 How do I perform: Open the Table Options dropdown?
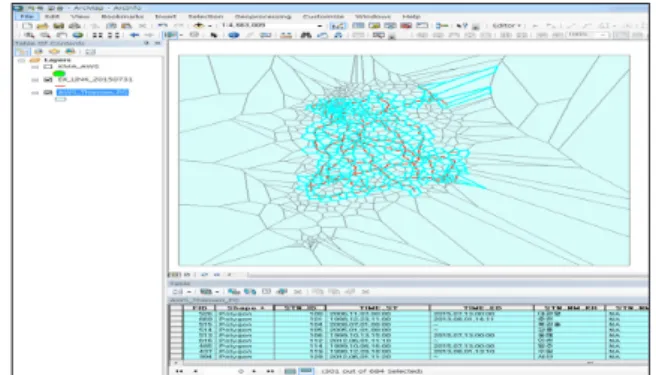click(182, 292)
